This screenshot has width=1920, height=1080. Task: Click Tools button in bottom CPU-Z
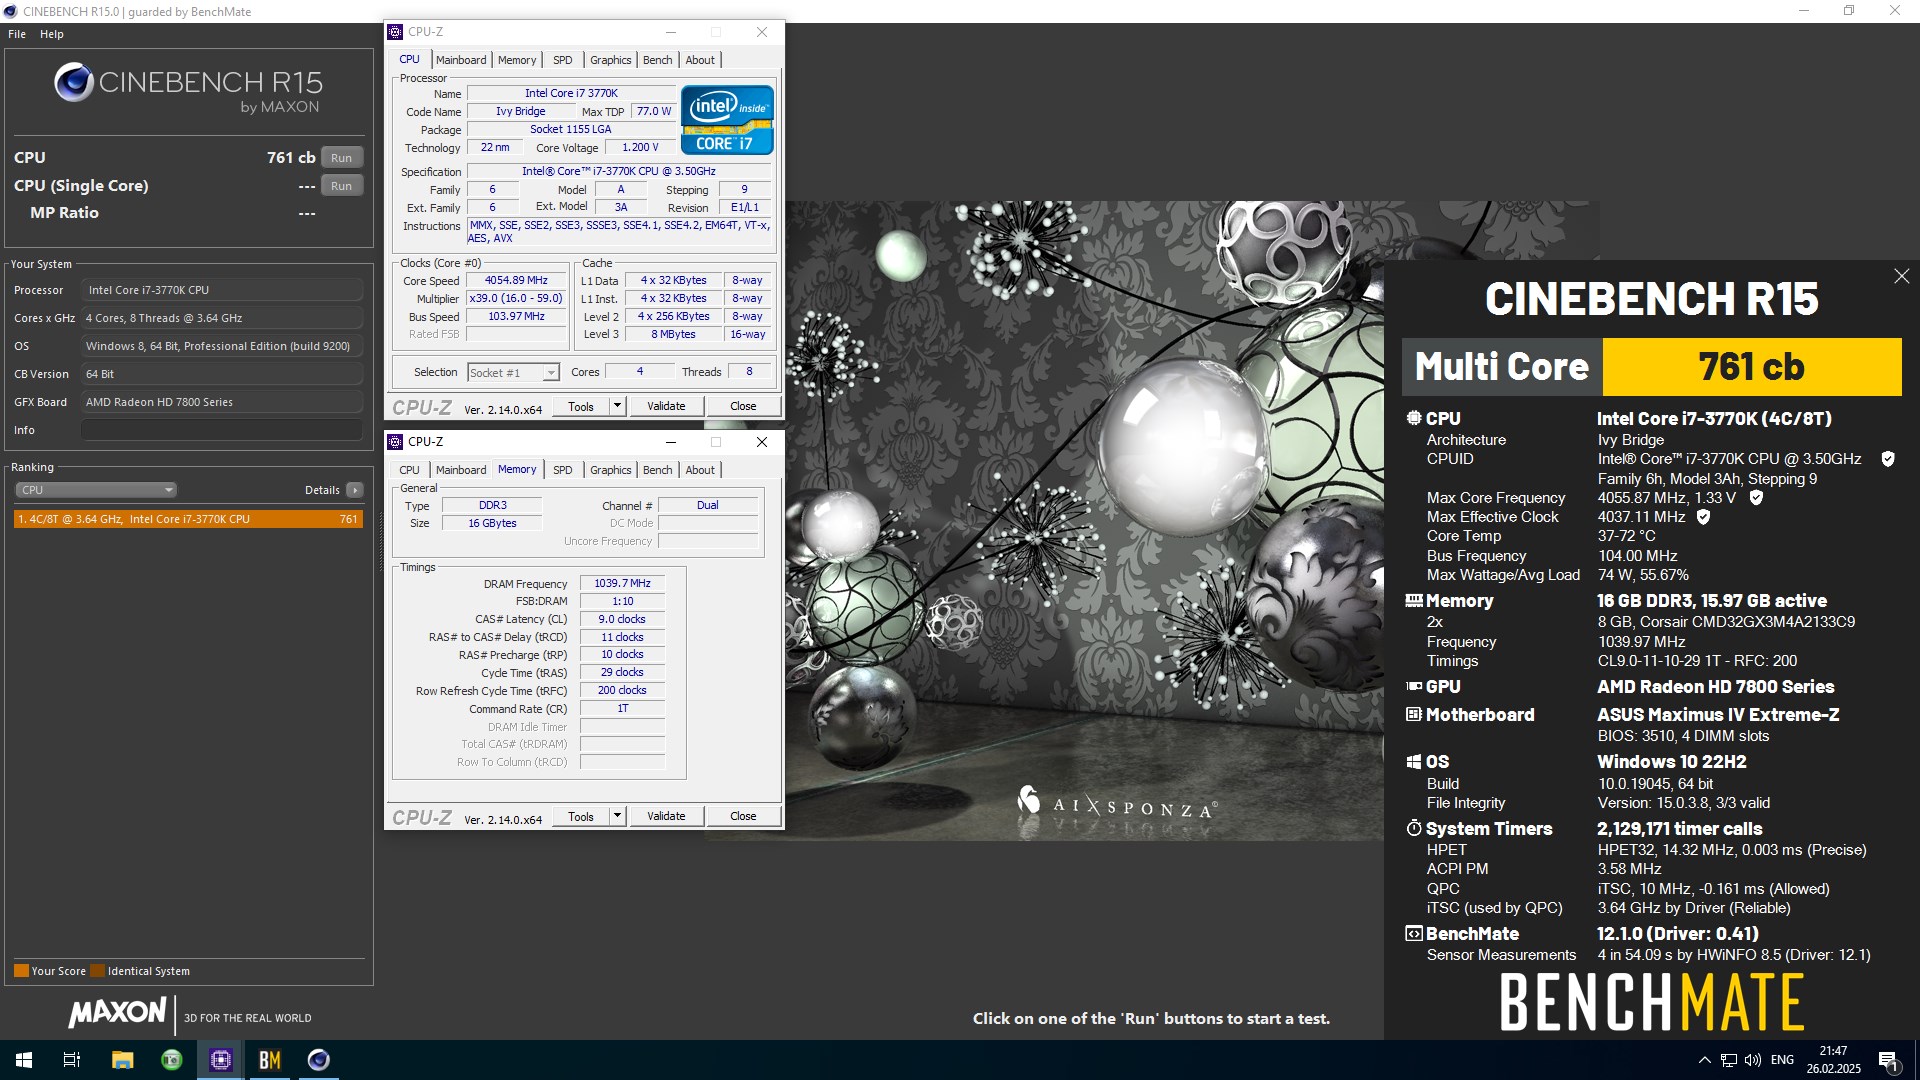click(581, 817)
